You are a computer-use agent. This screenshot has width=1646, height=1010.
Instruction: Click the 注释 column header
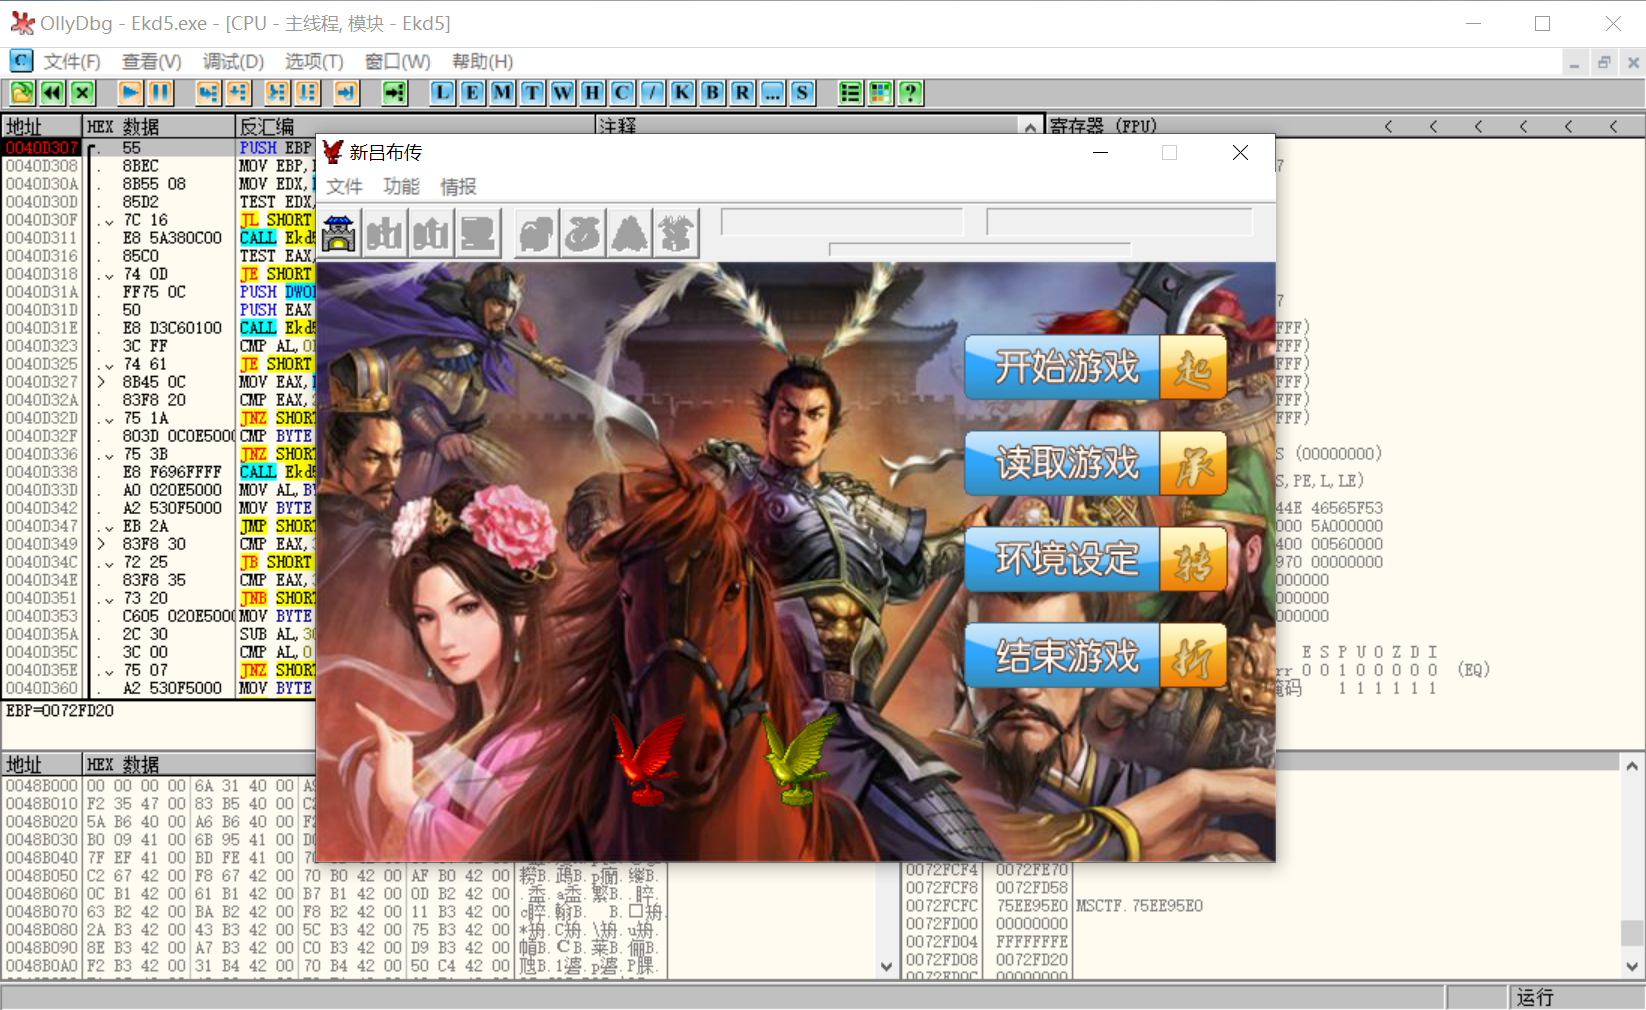pos(807,126)
